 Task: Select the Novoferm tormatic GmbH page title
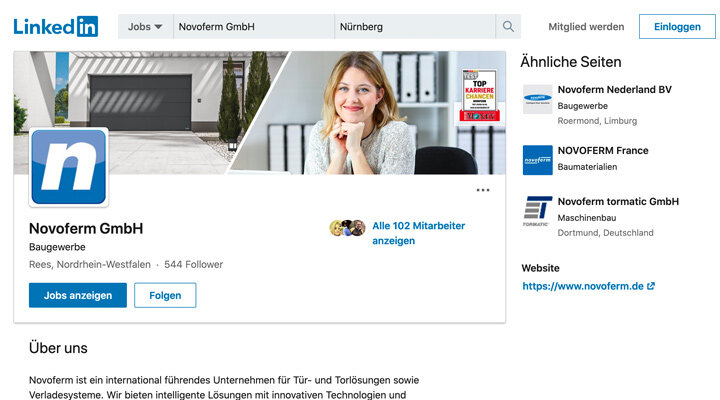click(618, 202)
